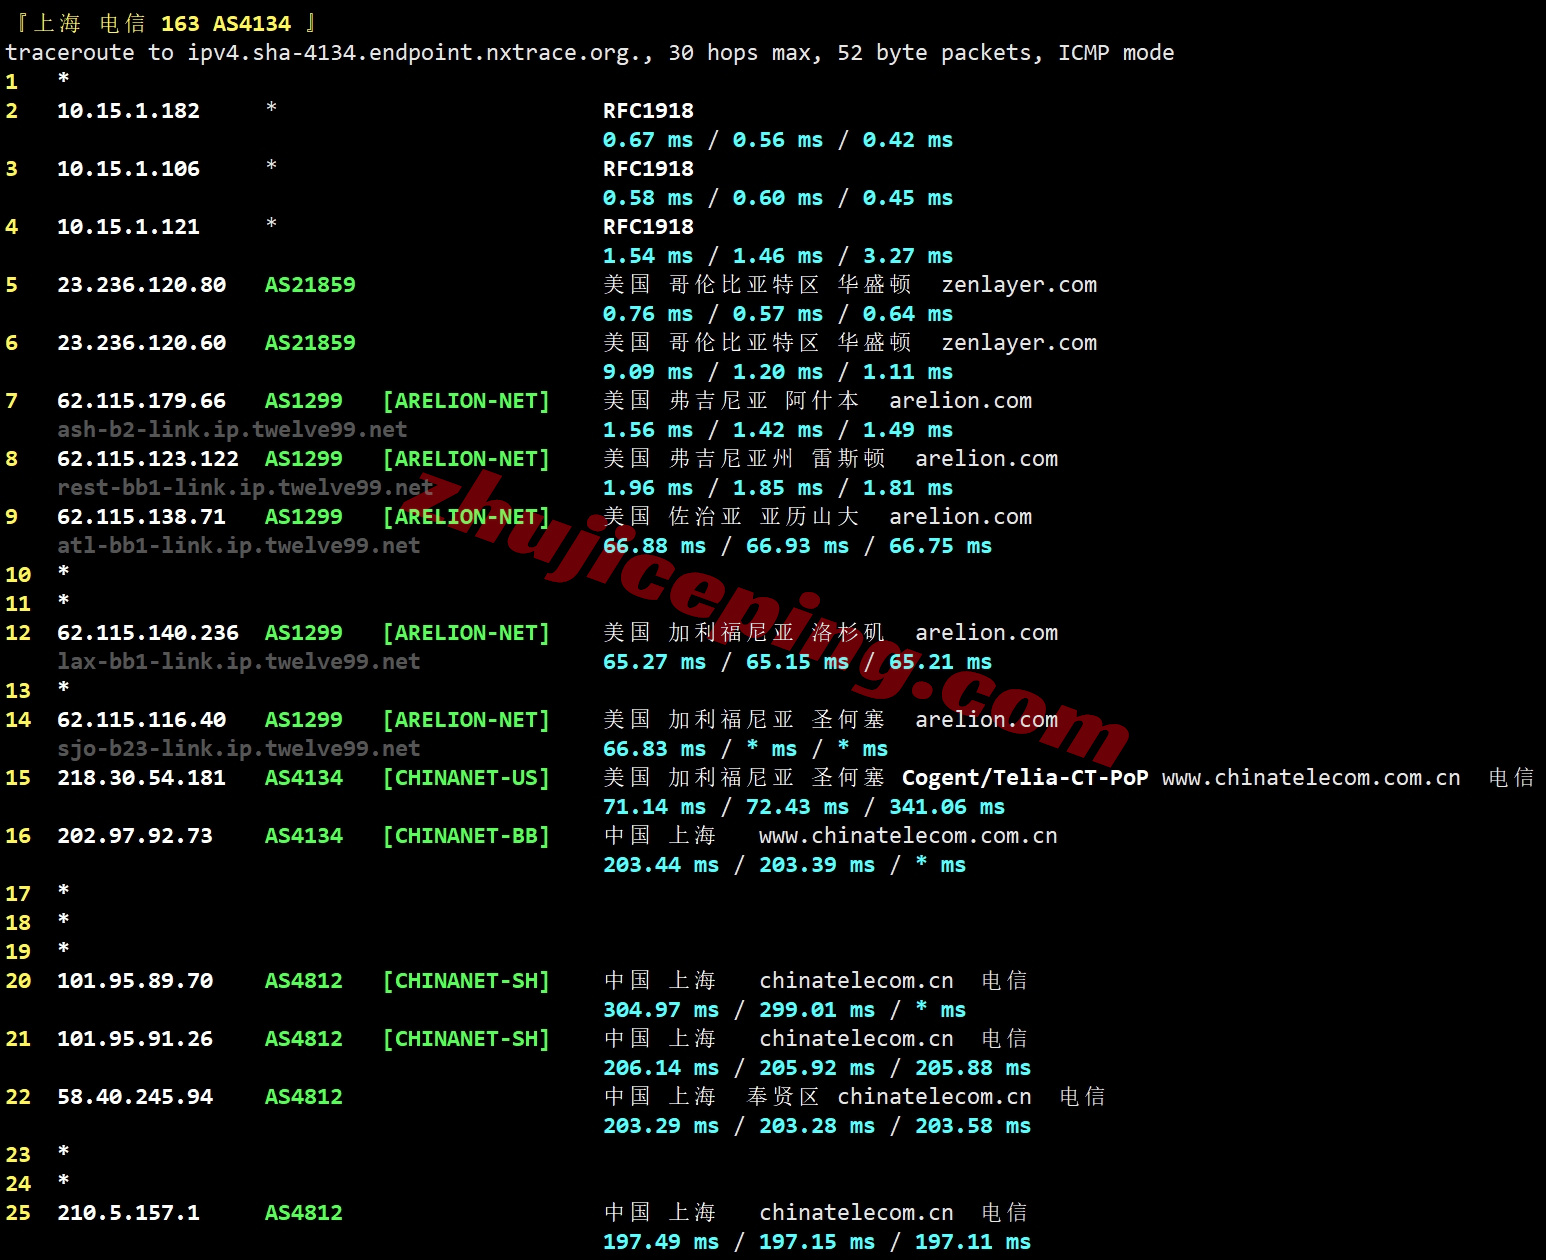Click the yellow AS4134 header text
1546x1260 pixels.
251,24
